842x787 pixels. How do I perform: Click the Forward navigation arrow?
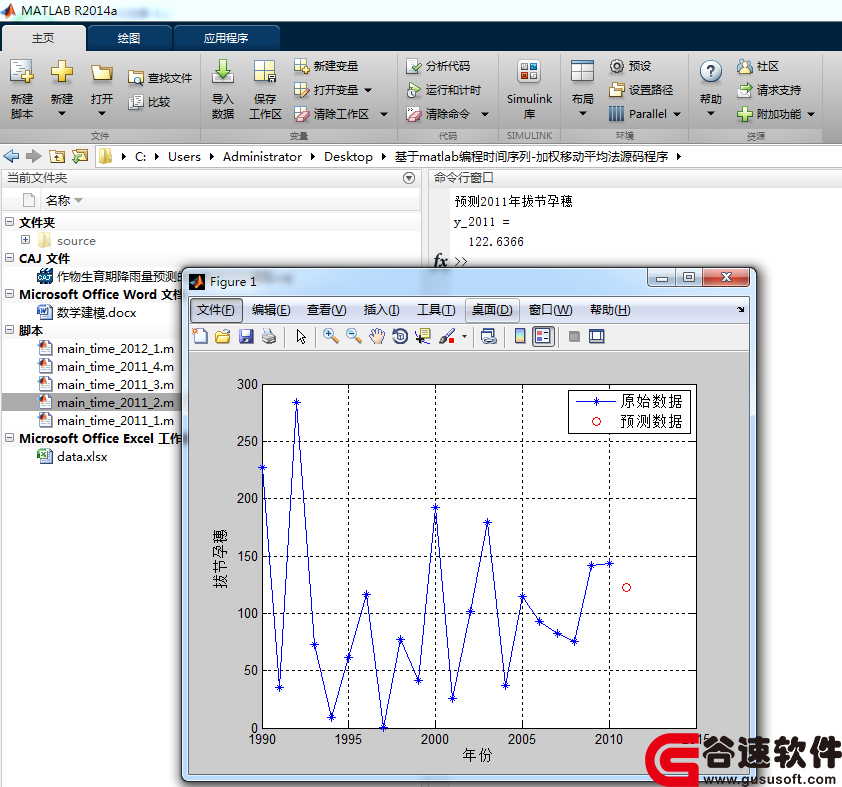(34, 156)
